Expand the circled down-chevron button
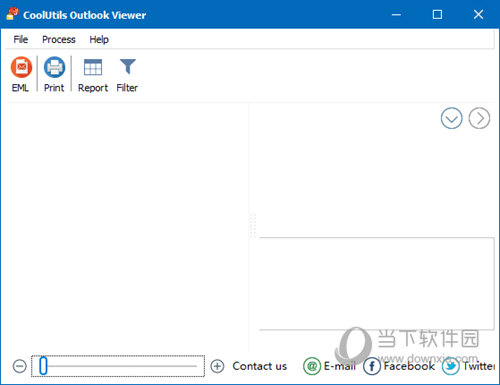The width and height of the screenshot is (500, 385). [x=451, y=118]
